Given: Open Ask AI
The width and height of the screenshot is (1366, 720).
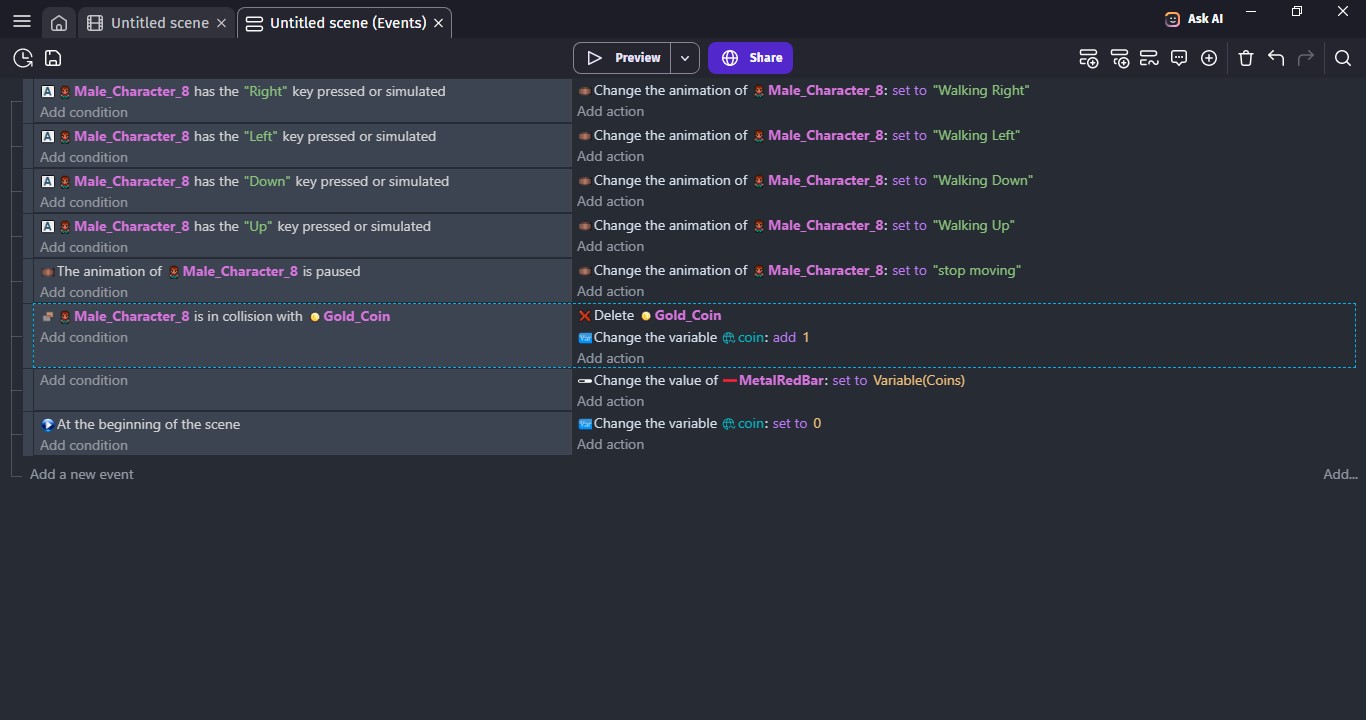Looking at the screenshot, I should point(1194,18).
